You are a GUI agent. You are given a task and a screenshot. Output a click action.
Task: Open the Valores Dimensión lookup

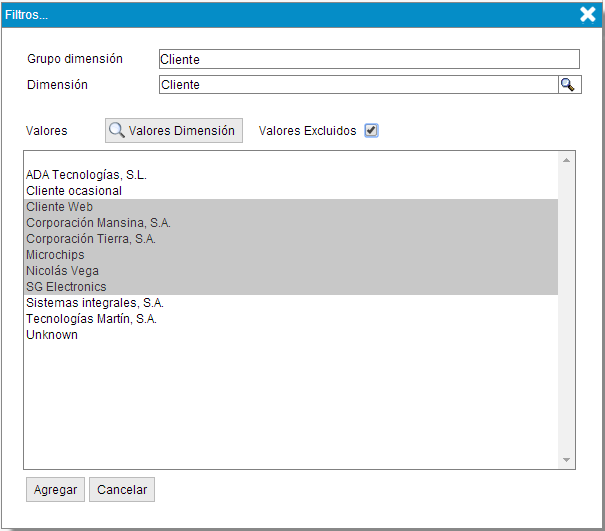(x=174, y=130)
